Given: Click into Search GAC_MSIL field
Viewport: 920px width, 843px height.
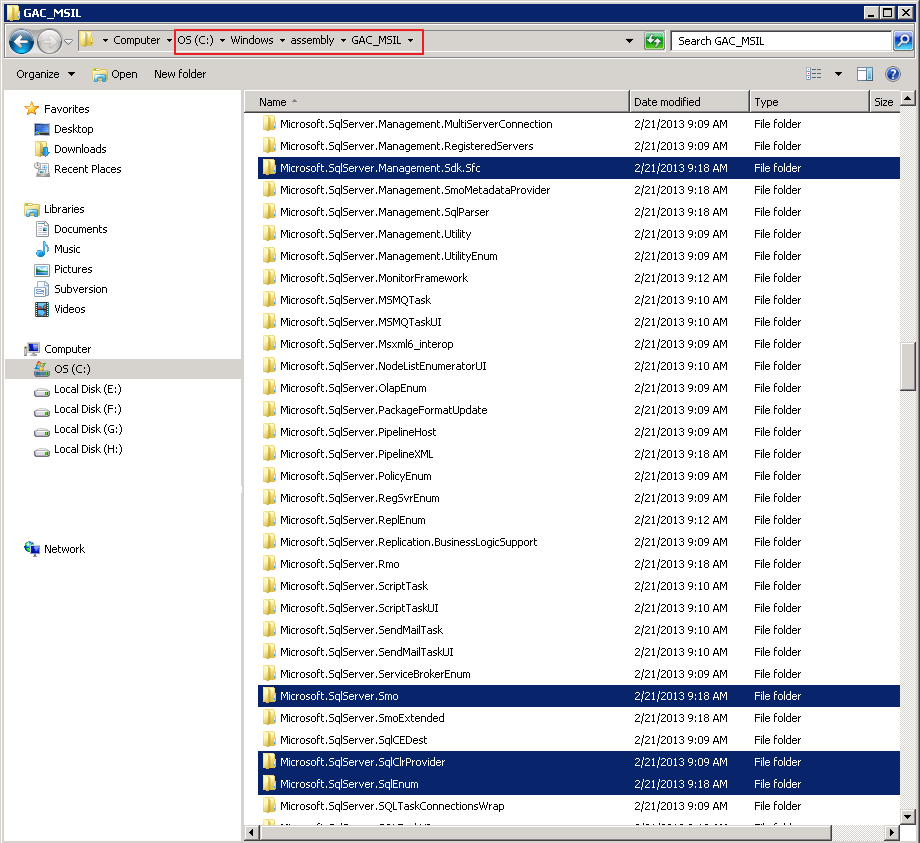Looking at the screenshot, I should pos(781,41).
